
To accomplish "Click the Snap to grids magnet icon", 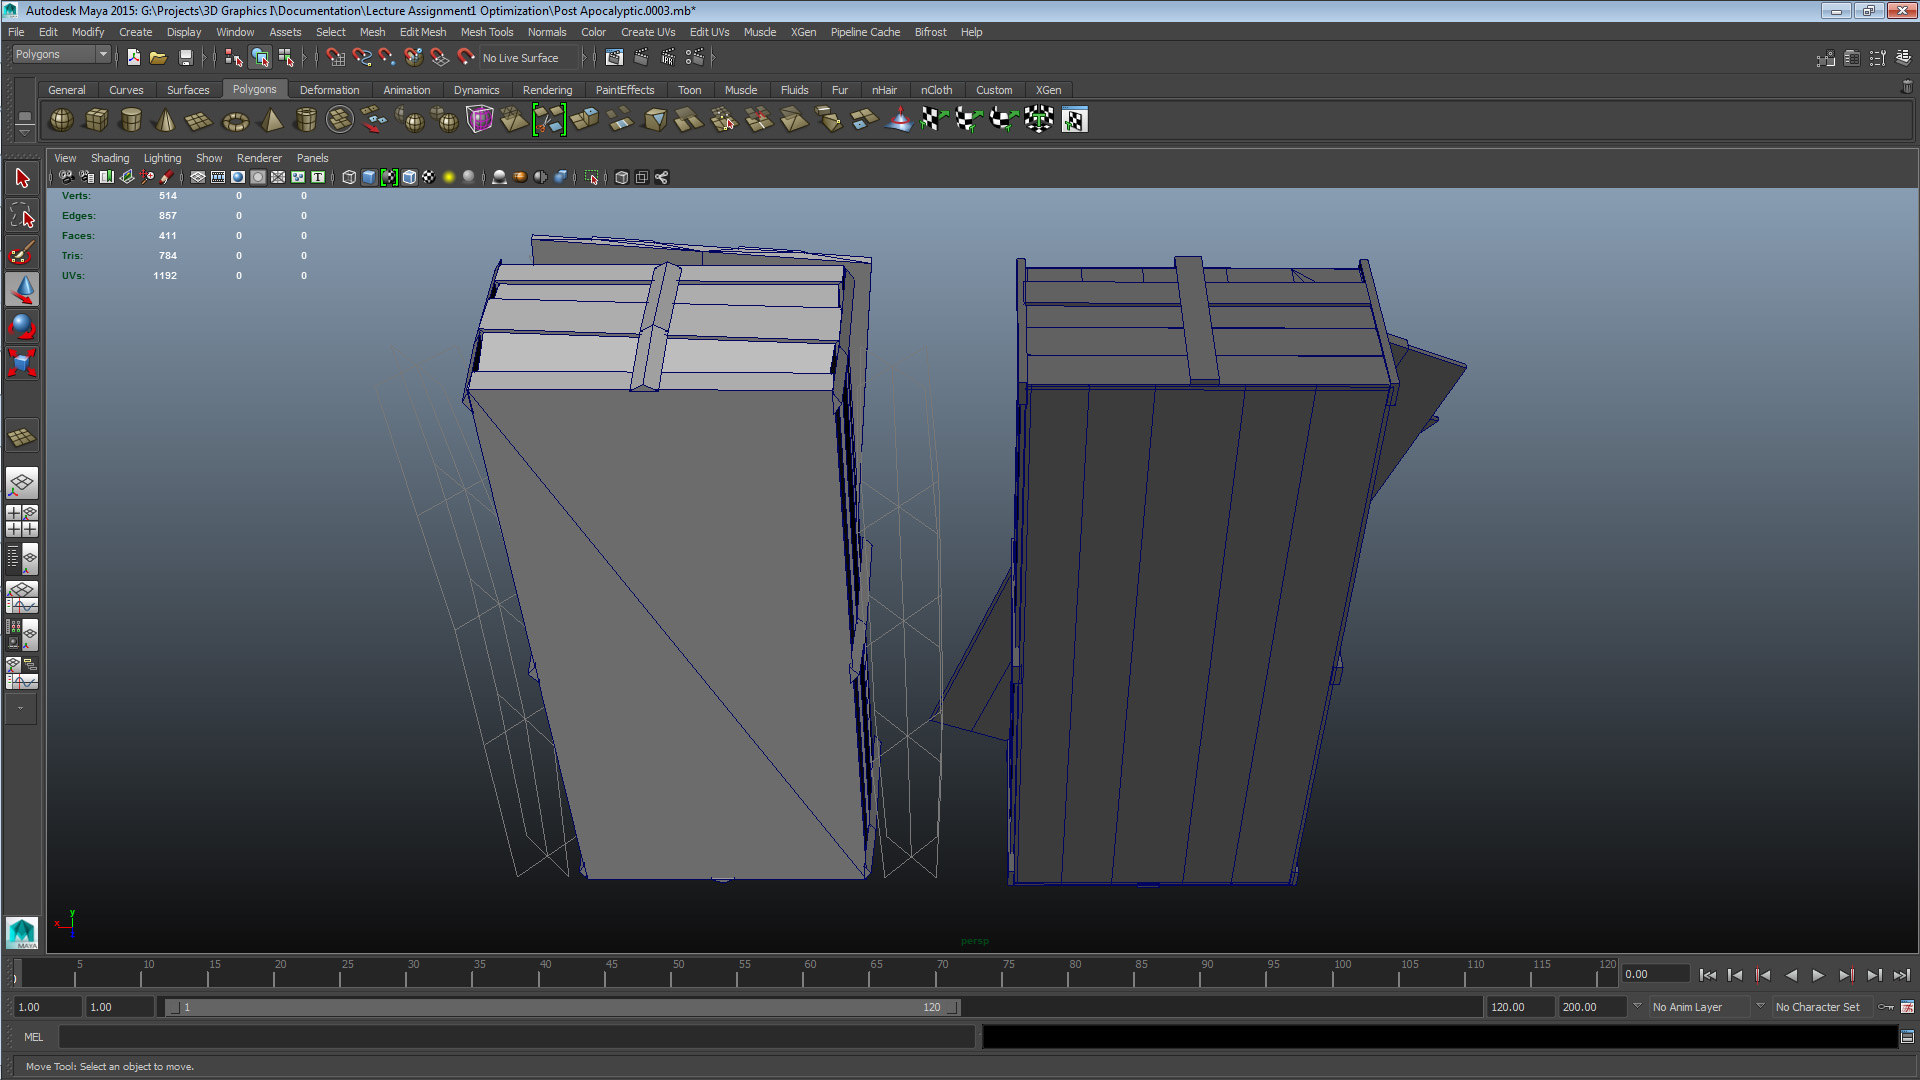I will (335, 58).
